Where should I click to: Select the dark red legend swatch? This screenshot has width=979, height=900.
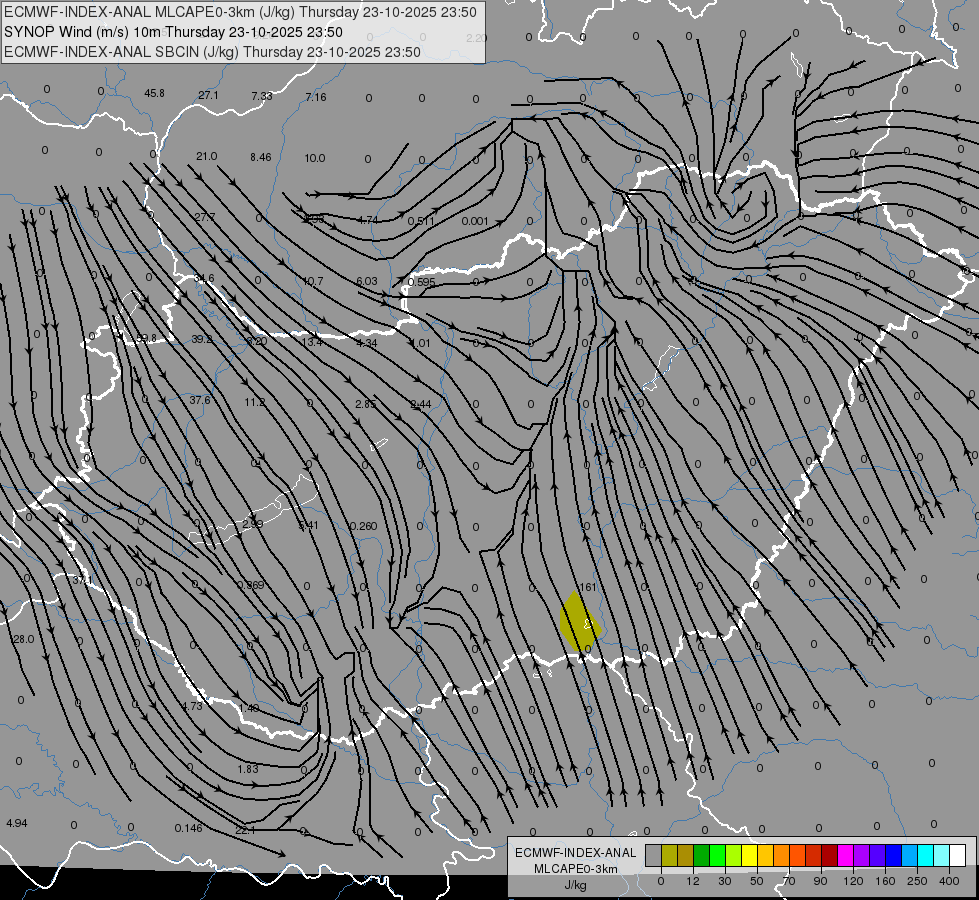tap(829, 855)
